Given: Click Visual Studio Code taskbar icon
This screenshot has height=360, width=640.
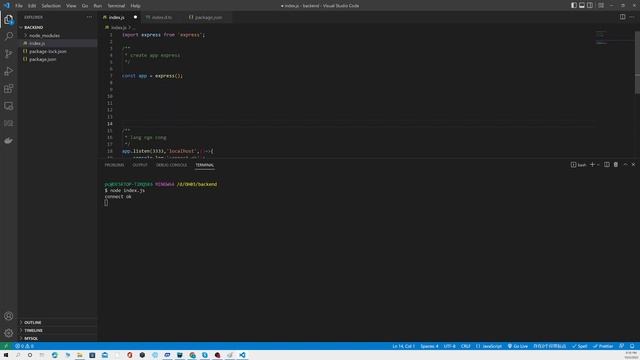Looking at the screenshot, I should [x=242, y=355].
